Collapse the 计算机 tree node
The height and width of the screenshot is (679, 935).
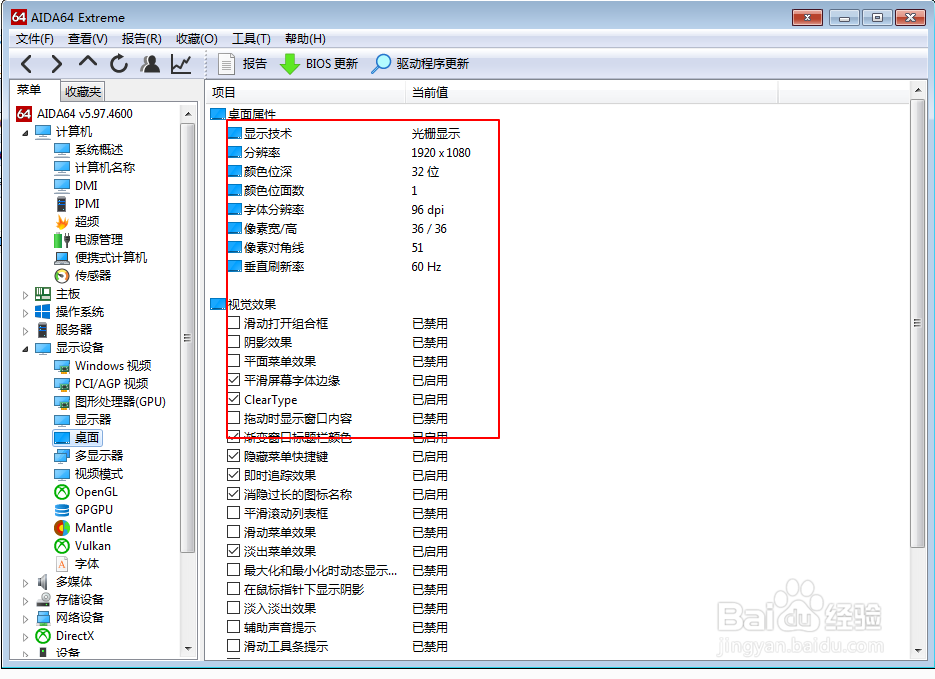(x=25, y=132)
